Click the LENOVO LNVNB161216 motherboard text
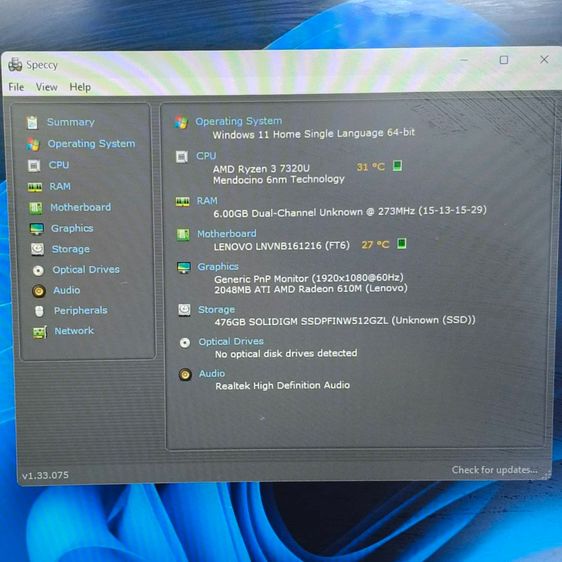 [281, 246]
